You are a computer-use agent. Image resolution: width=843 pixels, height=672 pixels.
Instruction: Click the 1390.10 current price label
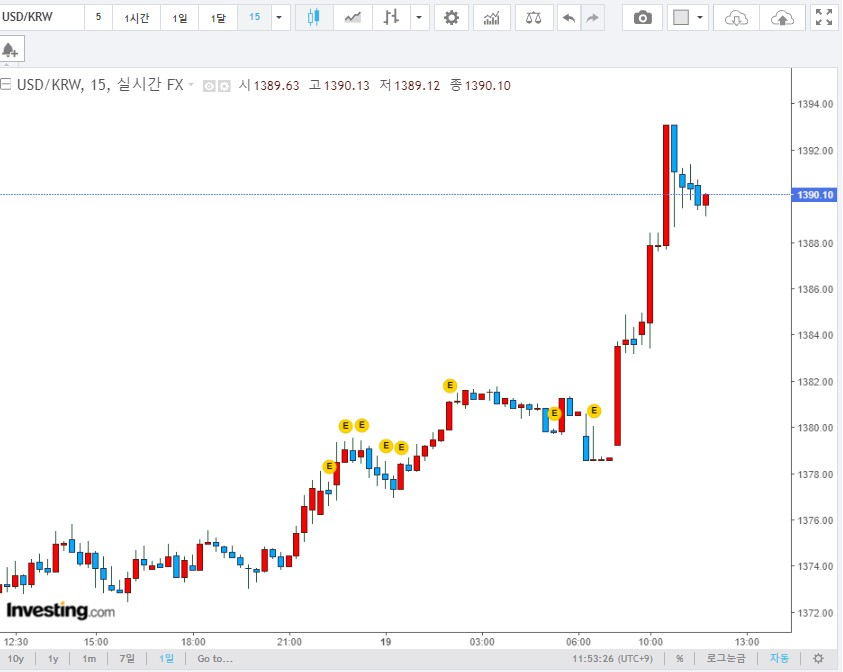click(815, 195)
